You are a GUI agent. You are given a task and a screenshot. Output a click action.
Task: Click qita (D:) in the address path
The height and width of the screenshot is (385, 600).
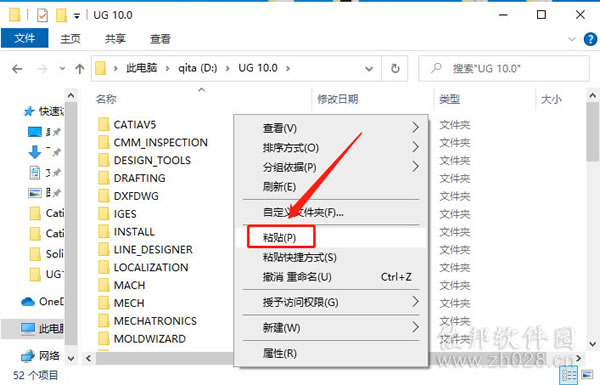click(x=197, y=68)
